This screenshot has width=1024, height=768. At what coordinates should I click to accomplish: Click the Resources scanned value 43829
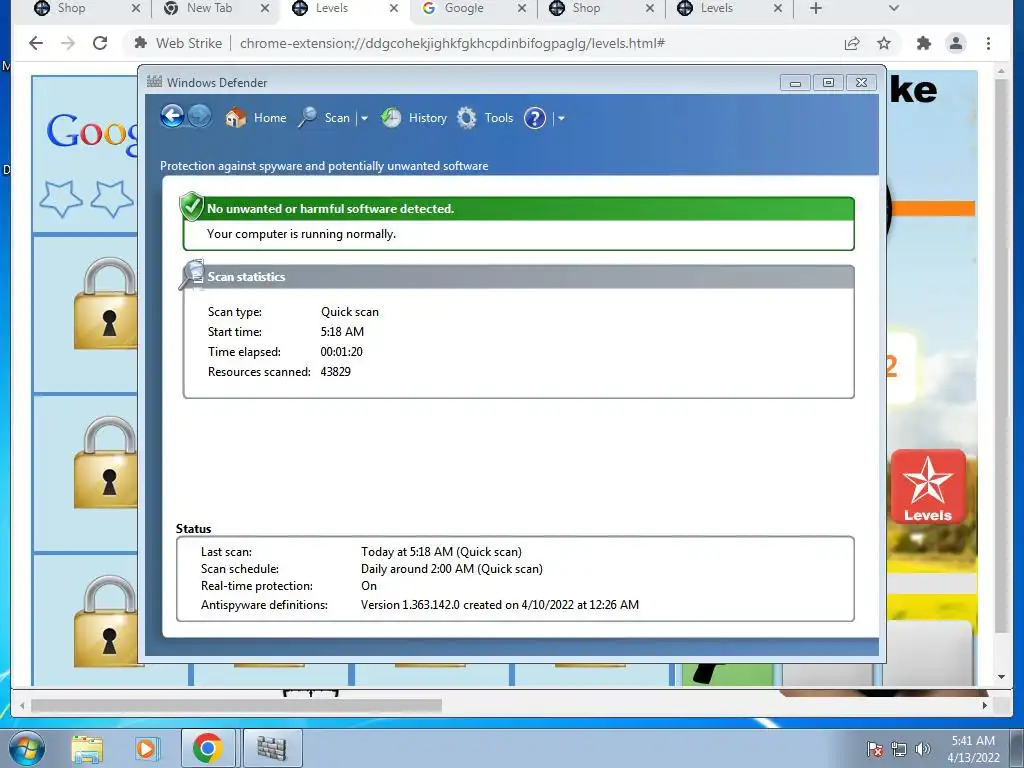point(336,372)
